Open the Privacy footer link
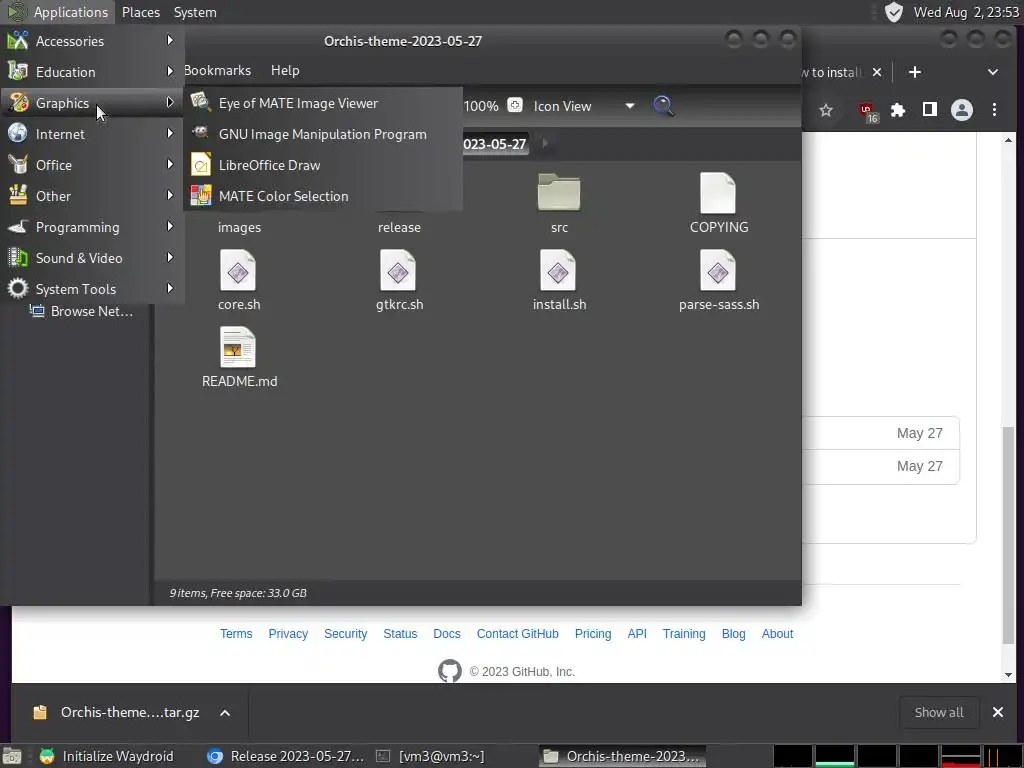 (288, 633)
